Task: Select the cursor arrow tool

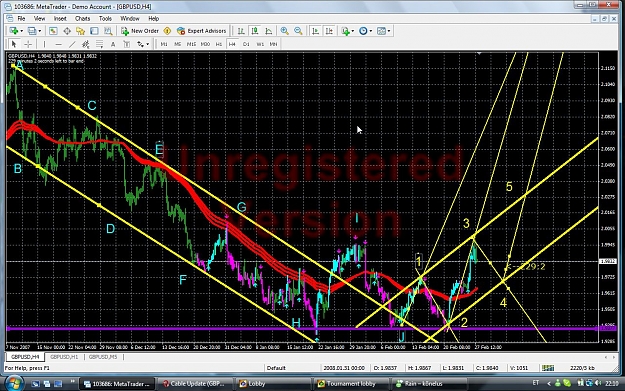Action: tap(14, 44)
